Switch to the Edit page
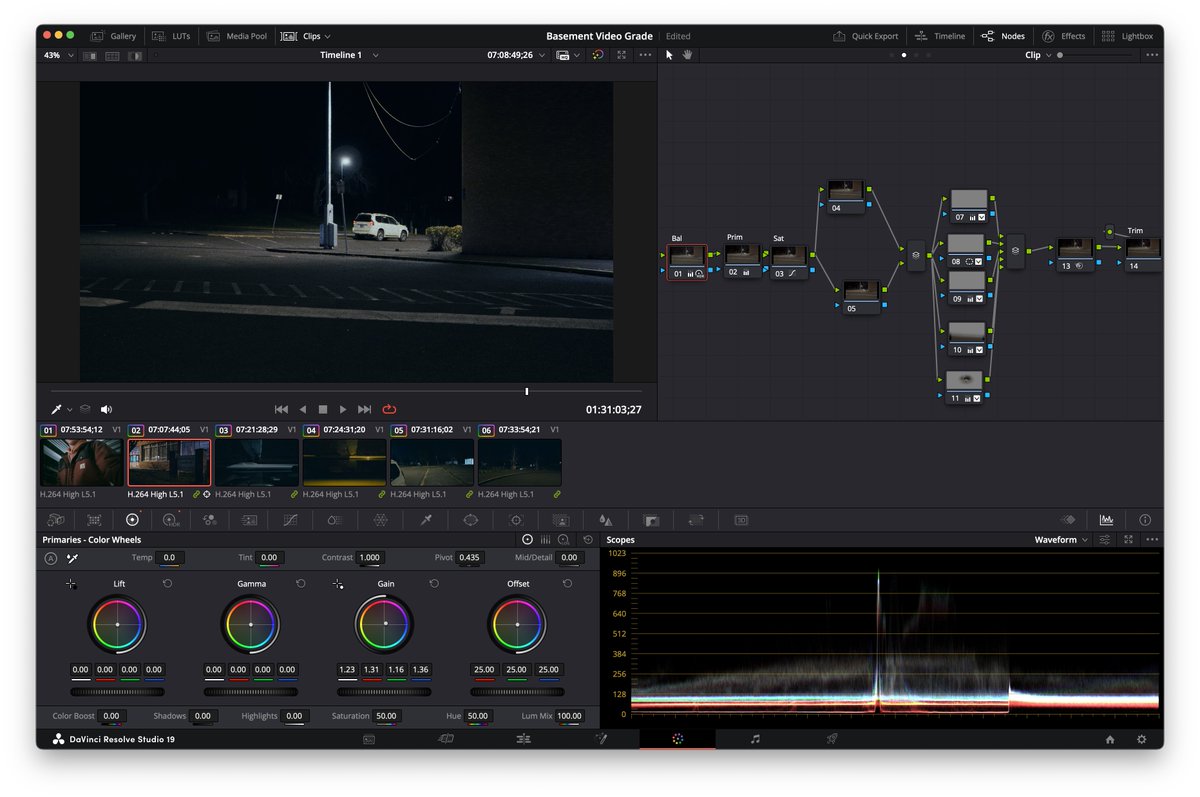This screenshot has height=797, width=1200. pyautogui.click(x=523, y=739)
